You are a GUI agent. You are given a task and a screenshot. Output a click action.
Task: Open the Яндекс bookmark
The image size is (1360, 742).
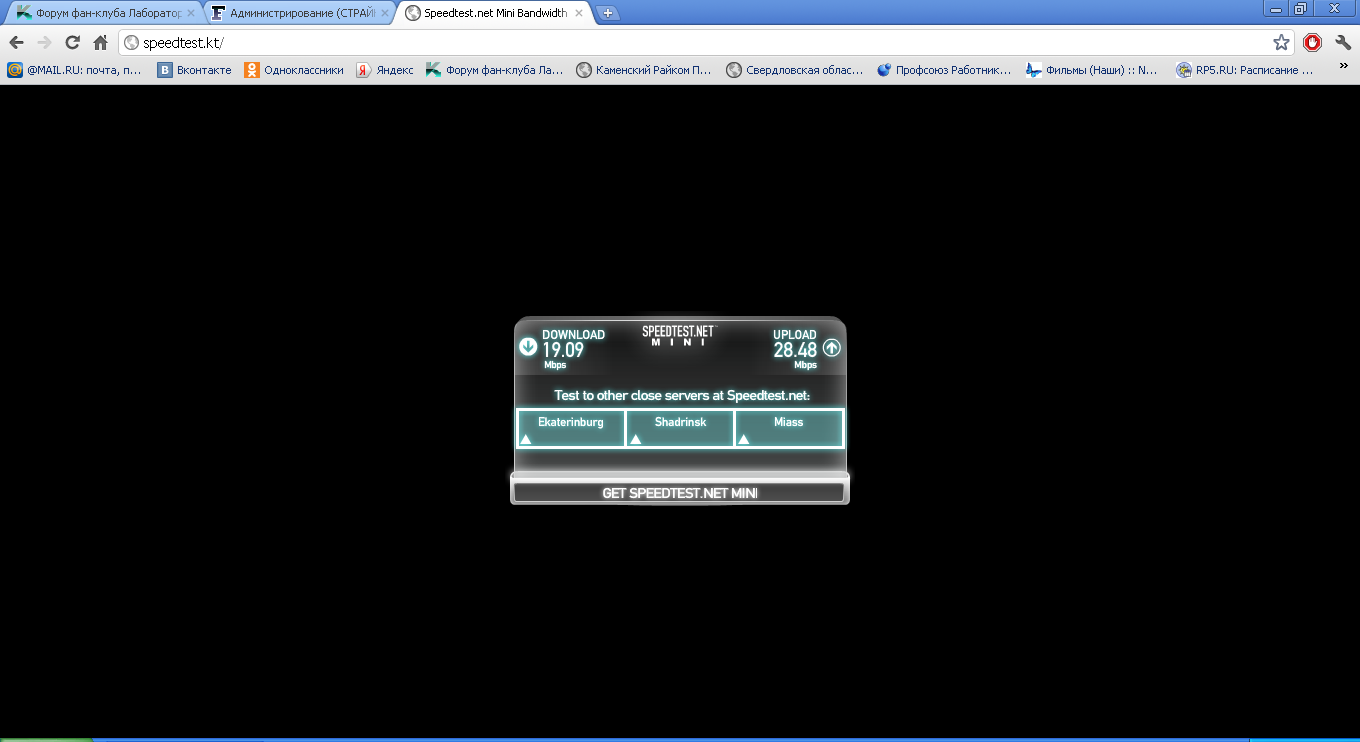pyautogui.click(x=385, y=70)
